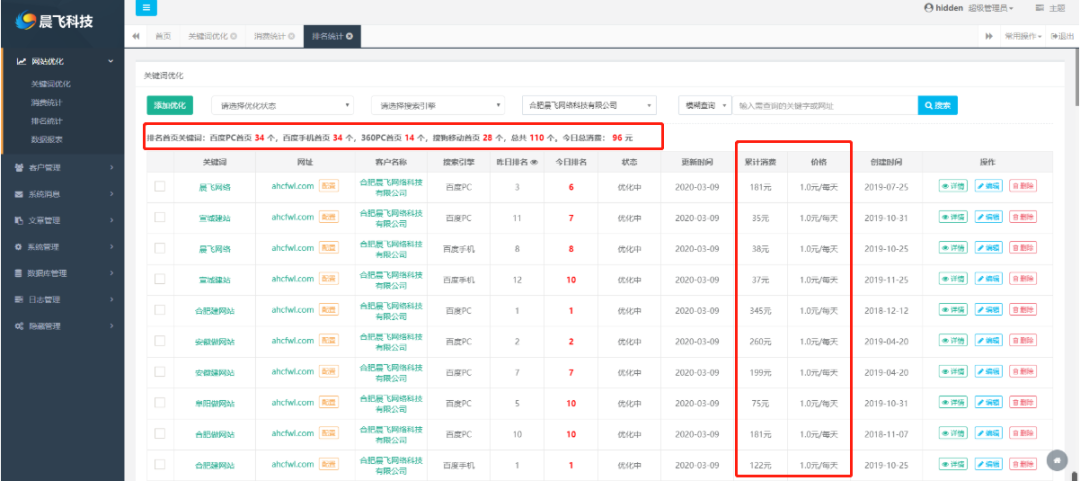1080x481 pixels.
Task: Edit the keyword row costing 35元
Action: [988, 217]
